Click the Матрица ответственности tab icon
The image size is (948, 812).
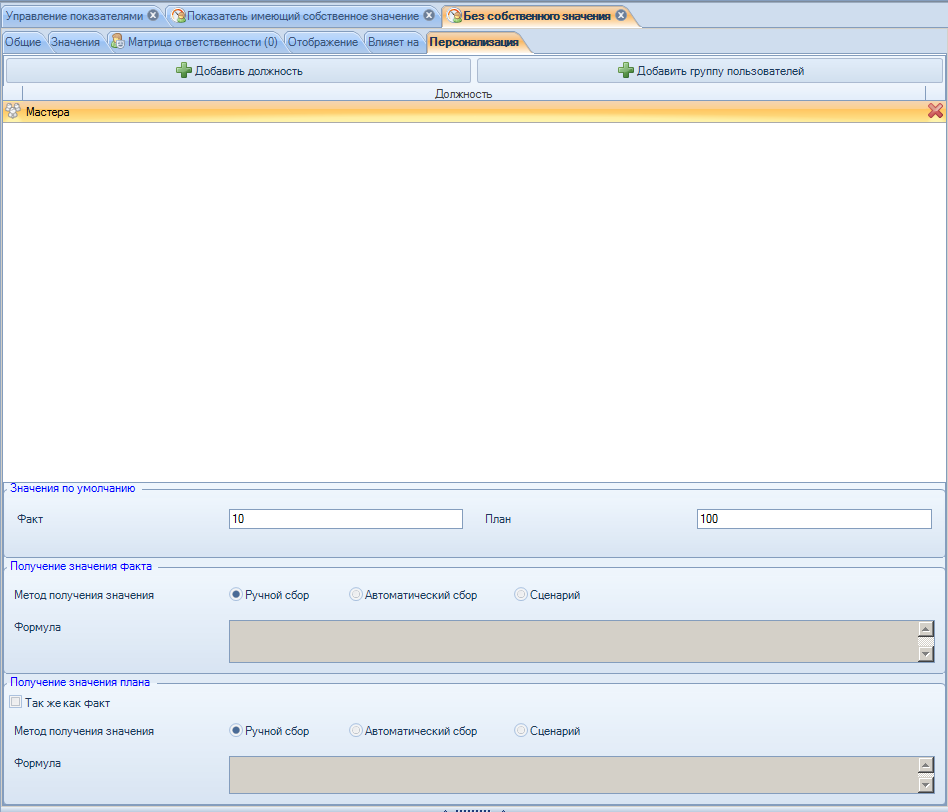(x=117, y=42)
